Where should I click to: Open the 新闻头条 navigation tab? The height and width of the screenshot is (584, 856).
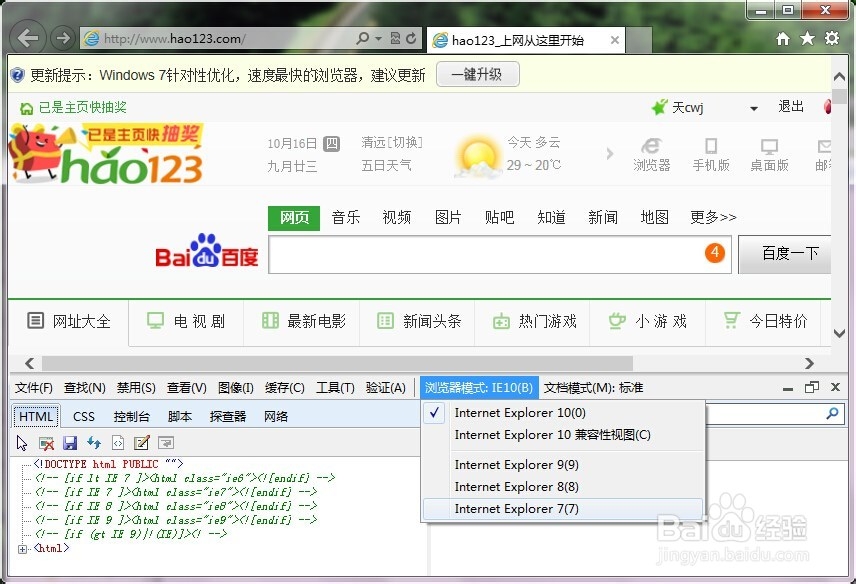point(418,321)
